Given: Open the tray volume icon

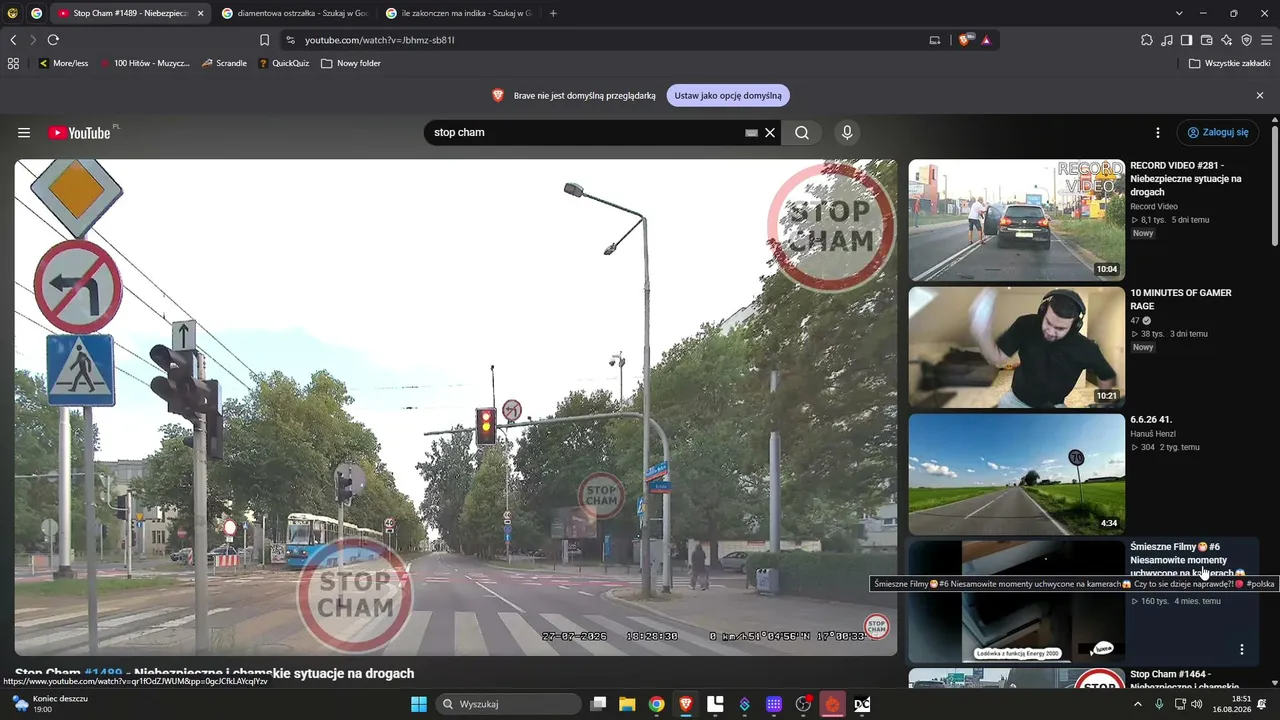Looking at the screenshot, I should tap(1197, 704).
